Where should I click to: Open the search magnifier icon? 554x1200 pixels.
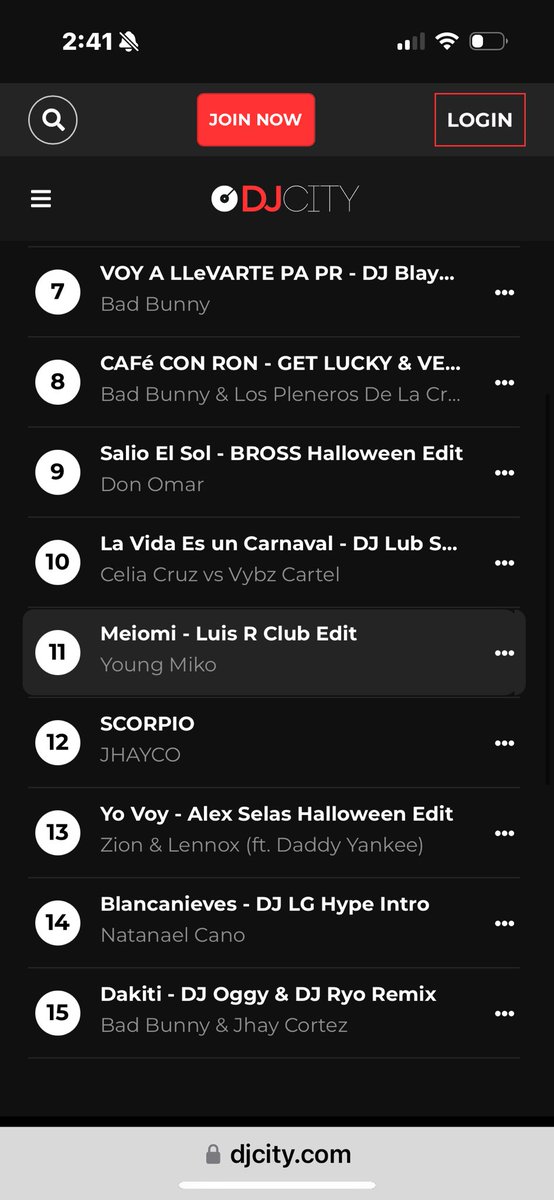click(53, 120)
